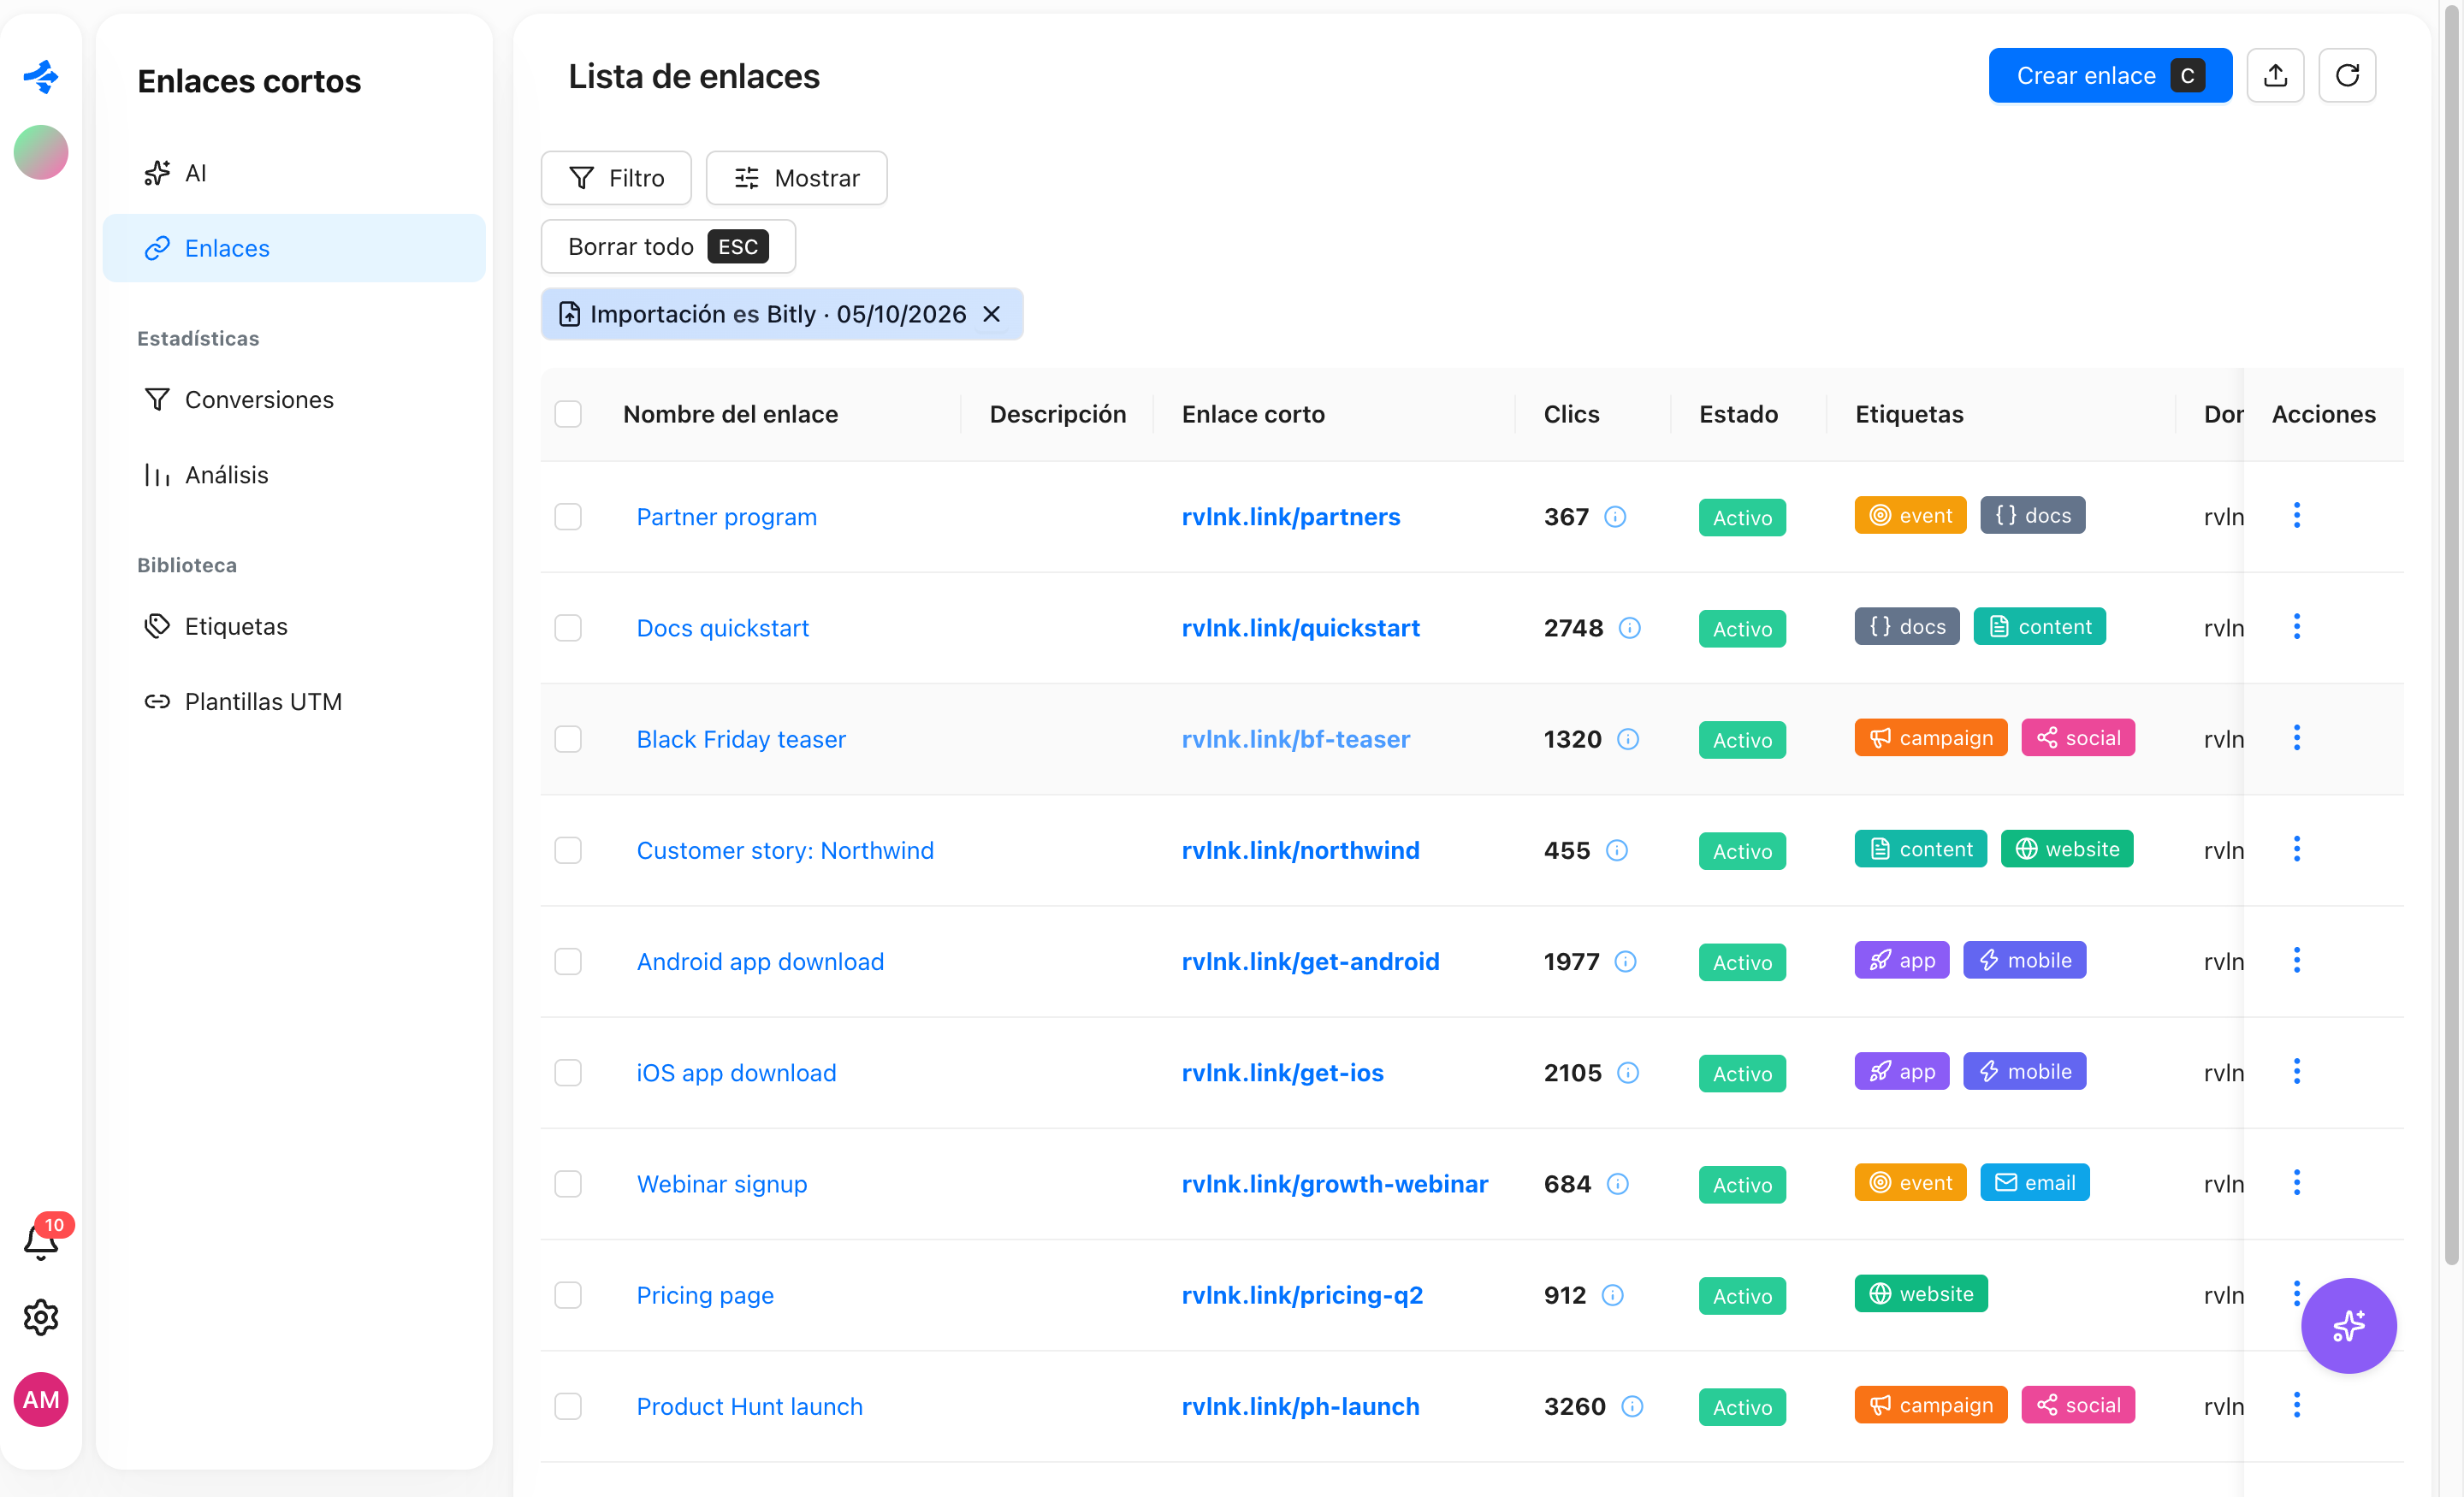Show clicks info icon next to 2748
The image size is (2464, 1497).
click(x=1630, y=628)
